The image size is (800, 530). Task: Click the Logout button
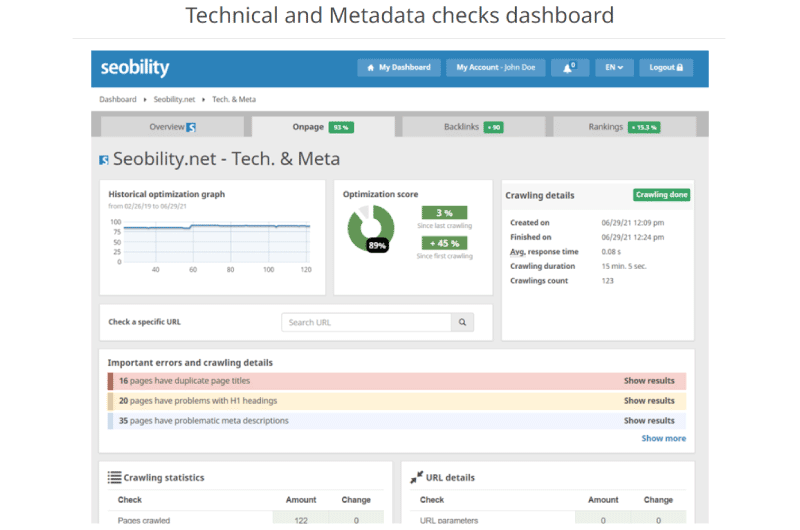[x=666, y=67]
